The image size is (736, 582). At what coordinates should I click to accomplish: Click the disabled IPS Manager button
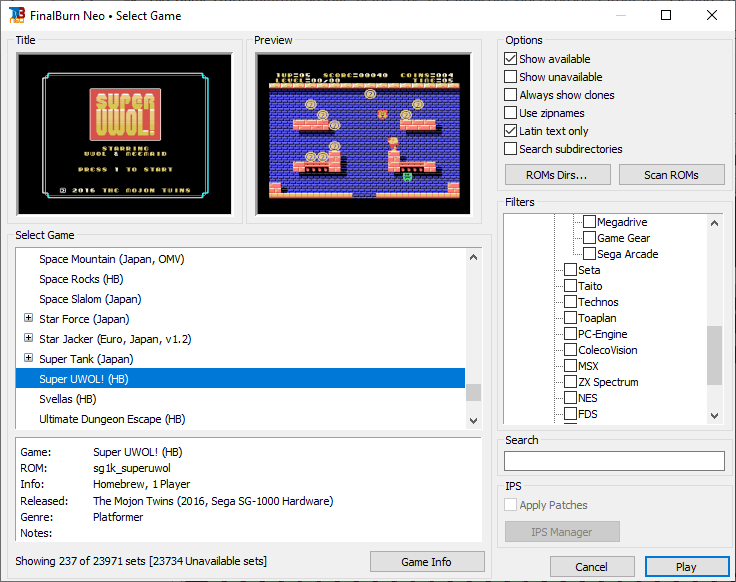(x=562, y=531)
